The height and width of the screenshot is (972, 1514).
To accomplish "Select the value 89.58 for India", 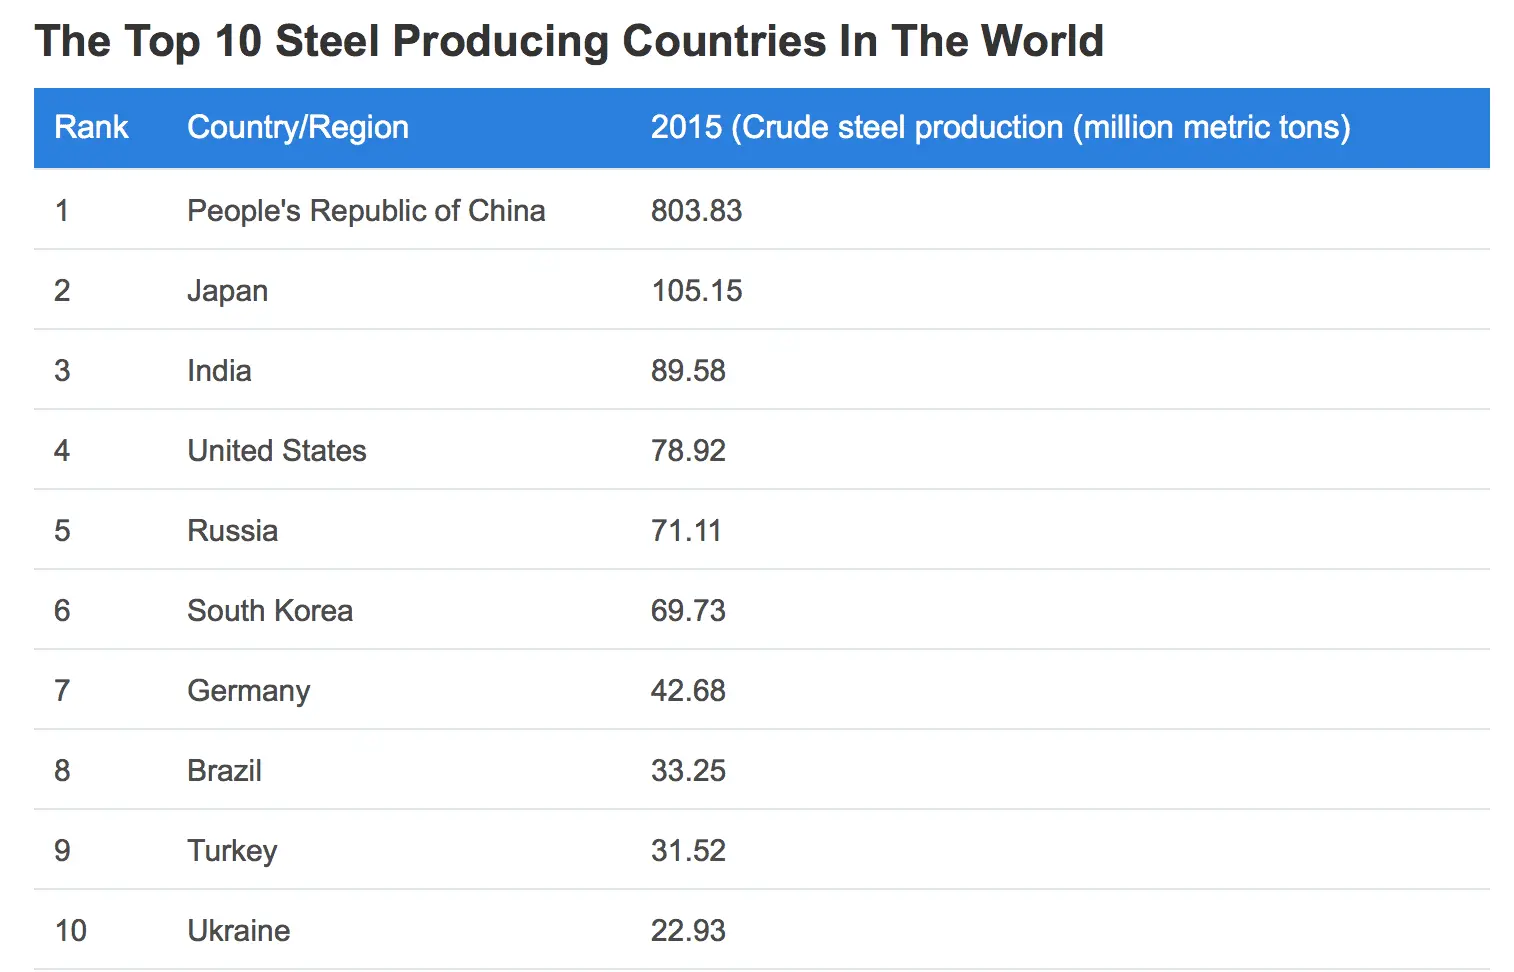I will [x=688, y=371].
